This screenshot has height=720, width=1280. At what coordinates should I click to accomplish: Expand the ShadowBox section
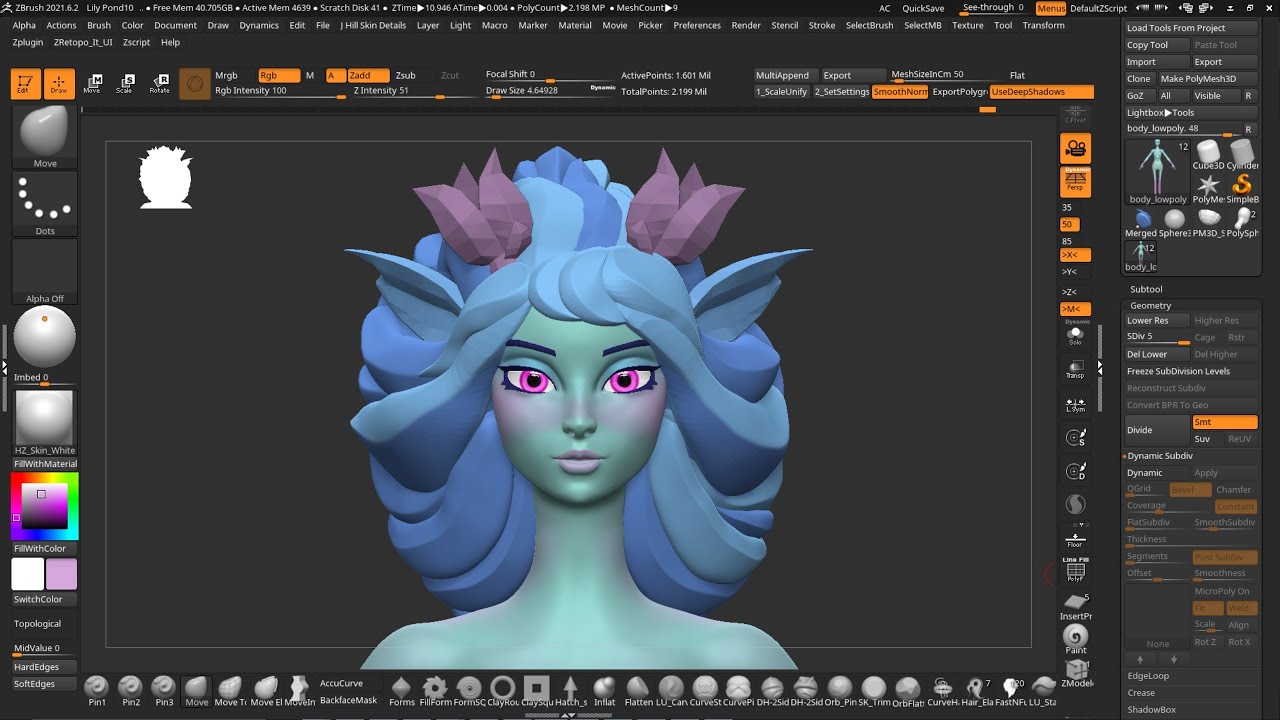[1152, 710]
